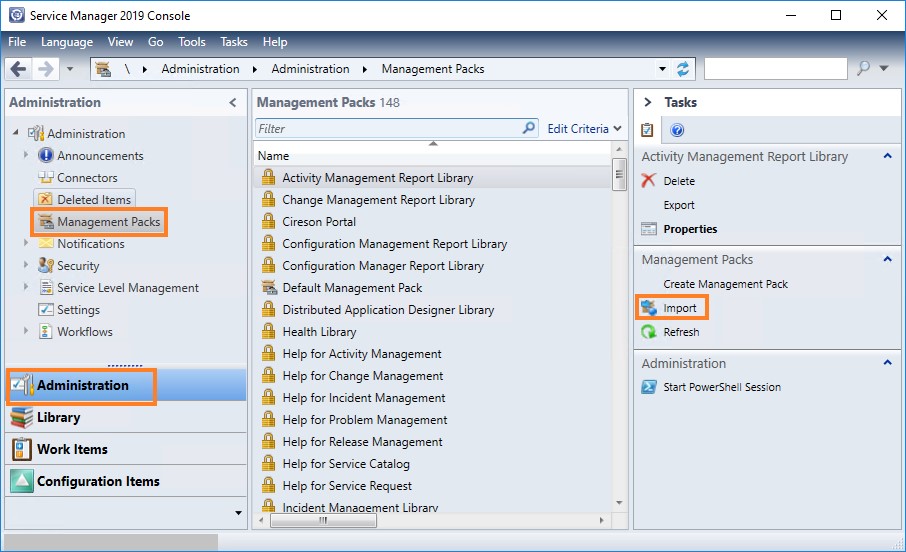Click the magnifier icon in the Filter box
The image size is (906, 552).
click(528, 128)
